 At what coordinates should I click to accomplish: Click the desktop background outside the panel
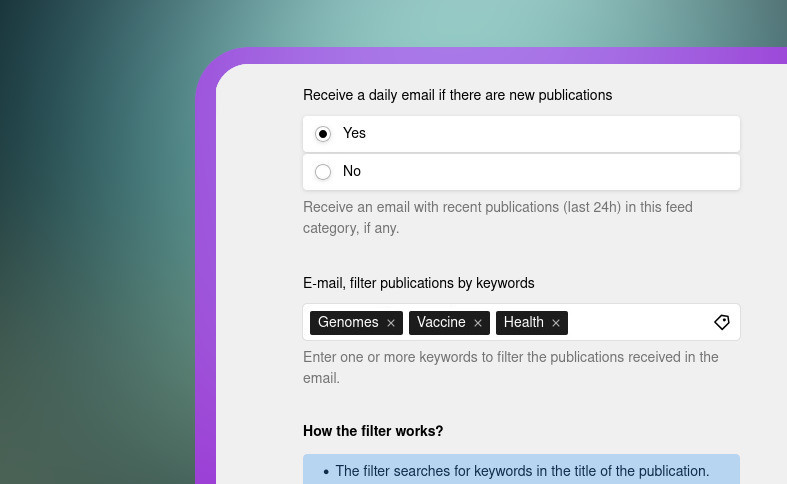[90, 250]
